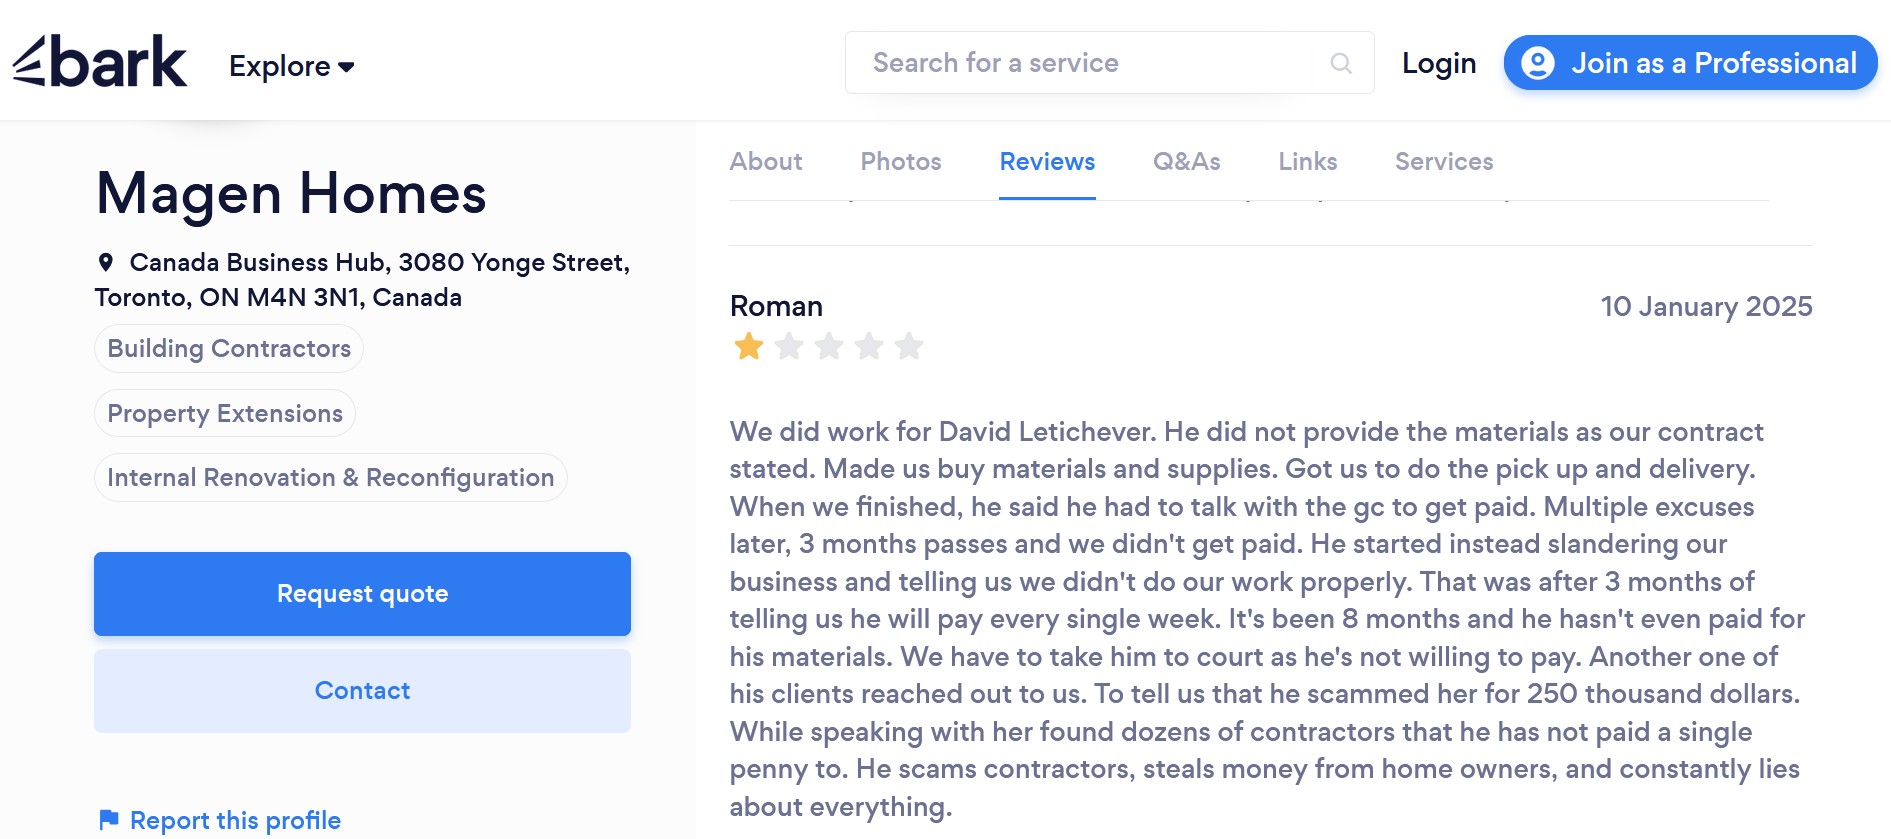Click the third star in Roman's rating

coord(829,347)
